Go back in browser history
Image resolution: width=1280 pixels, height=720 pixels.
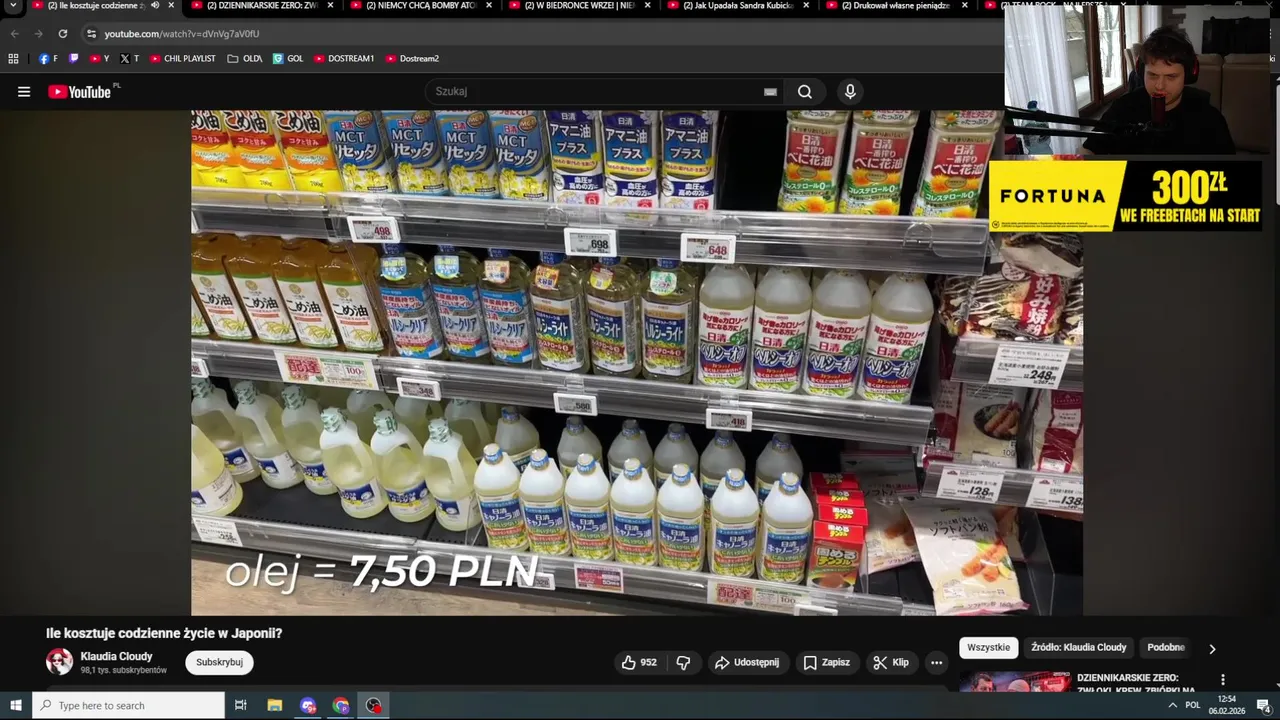pyautogui.click(x=15, y=34)
